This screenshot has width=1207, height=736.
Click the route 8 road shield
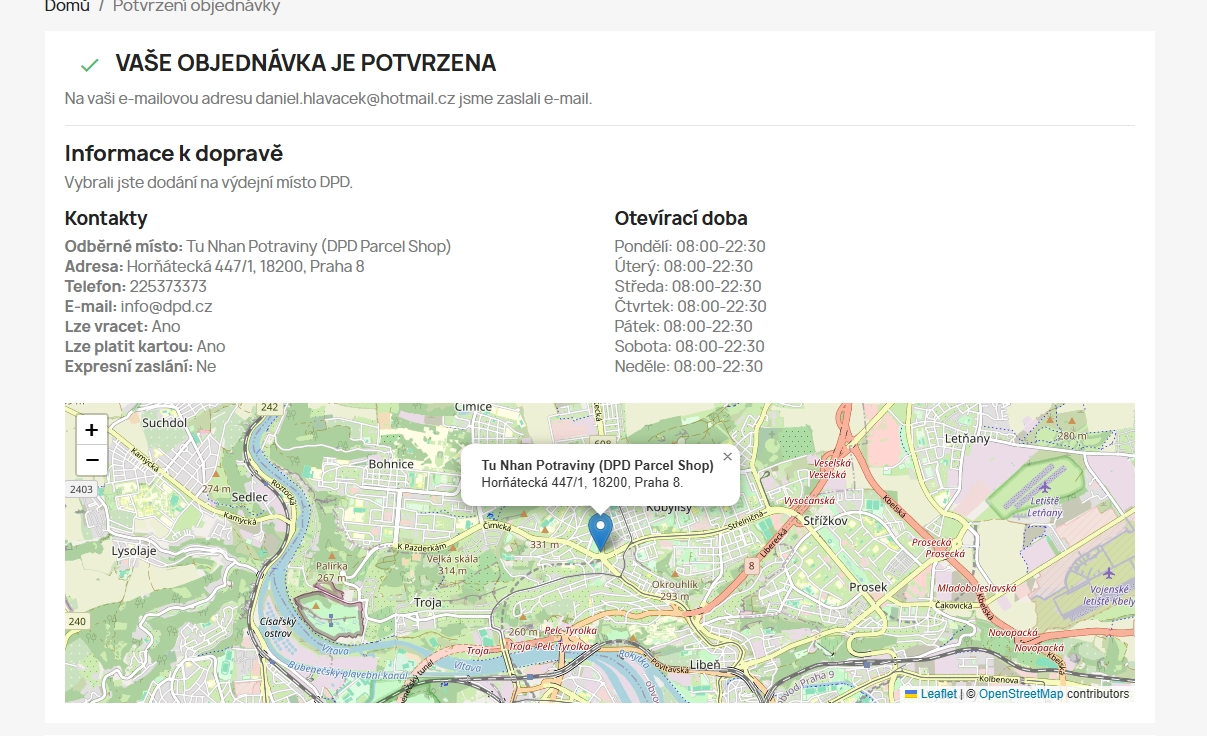(x=751, y=566)
